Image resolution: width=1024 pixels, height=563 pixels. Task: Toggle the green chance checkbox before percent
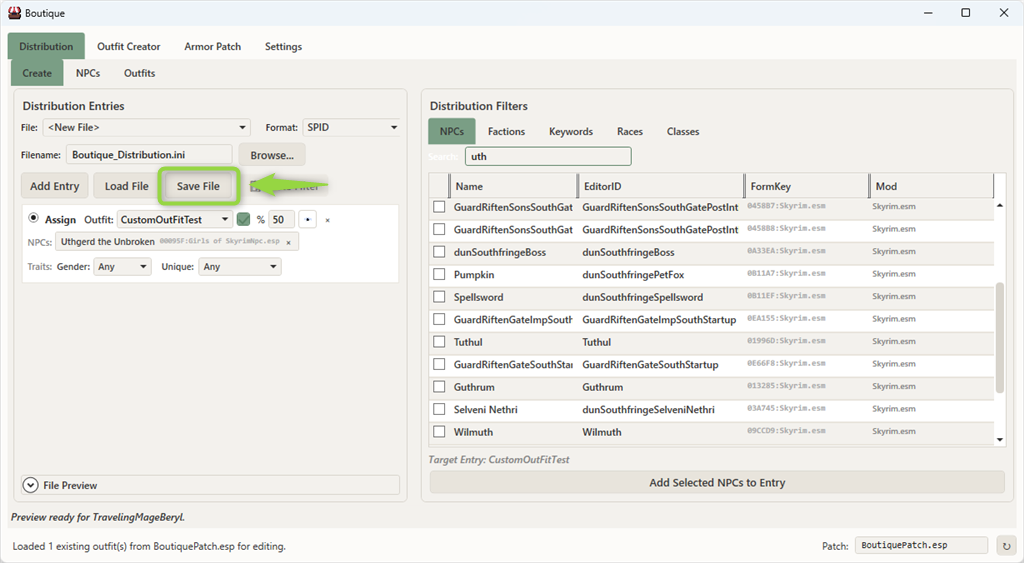243,220
